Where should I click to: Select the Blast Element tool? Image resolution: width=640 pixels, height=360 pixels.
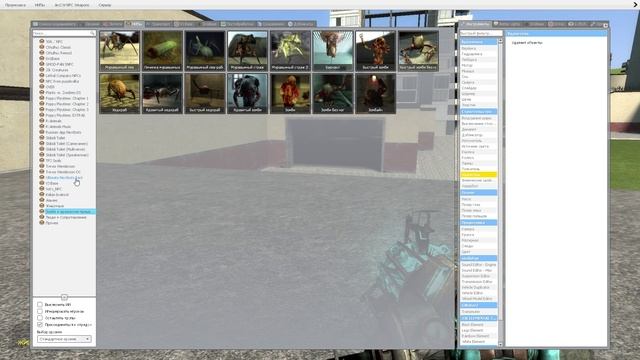pos(478,324)
